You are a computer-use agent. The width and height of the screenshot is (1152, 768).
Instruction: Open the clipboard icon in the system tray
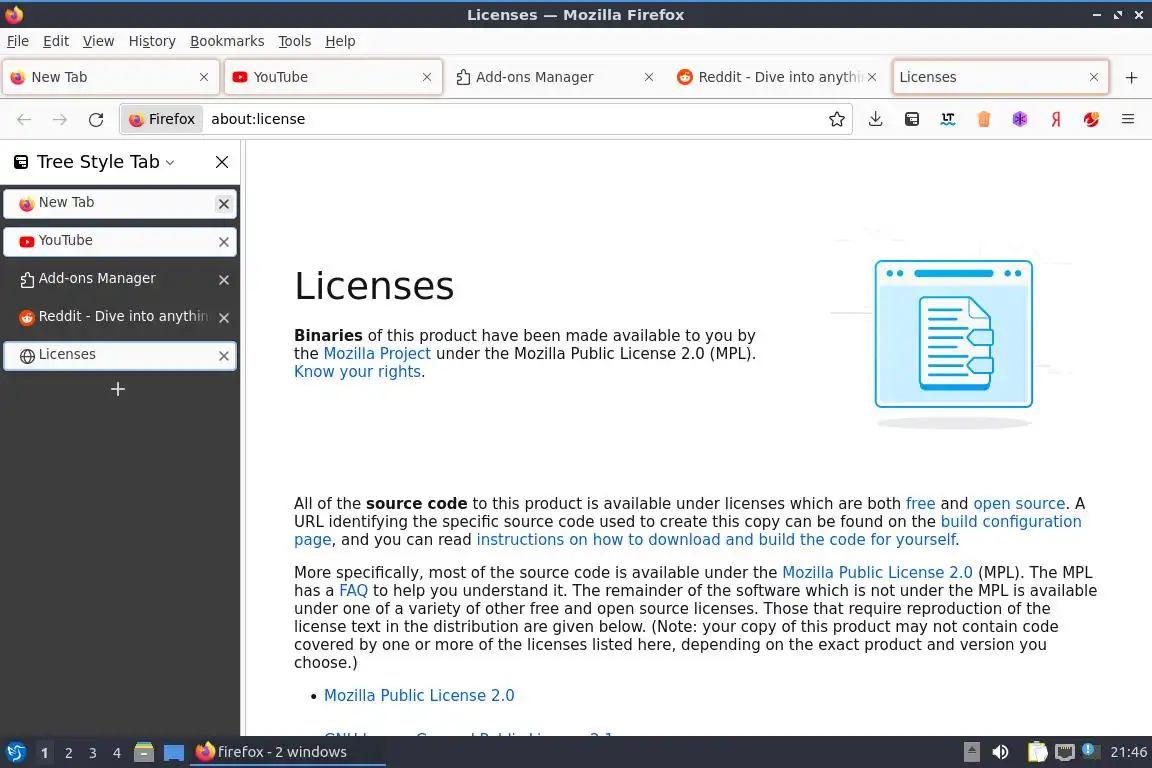(1037, 752)
